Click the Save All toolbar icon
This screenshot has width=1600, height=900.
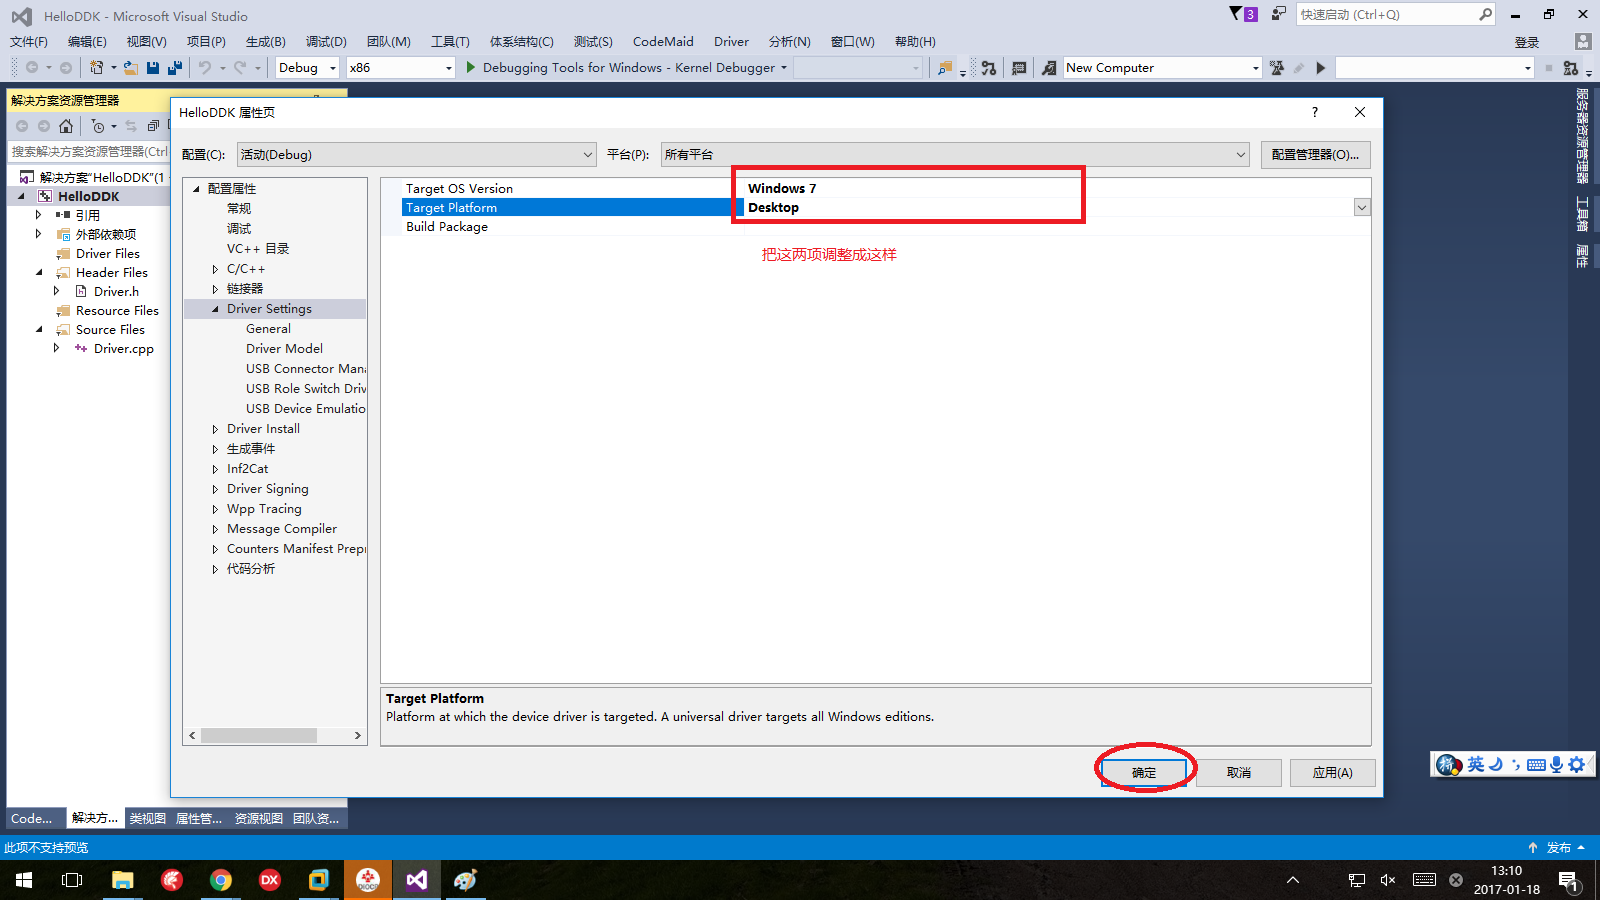pyautogui.click(x=175, y=68)
